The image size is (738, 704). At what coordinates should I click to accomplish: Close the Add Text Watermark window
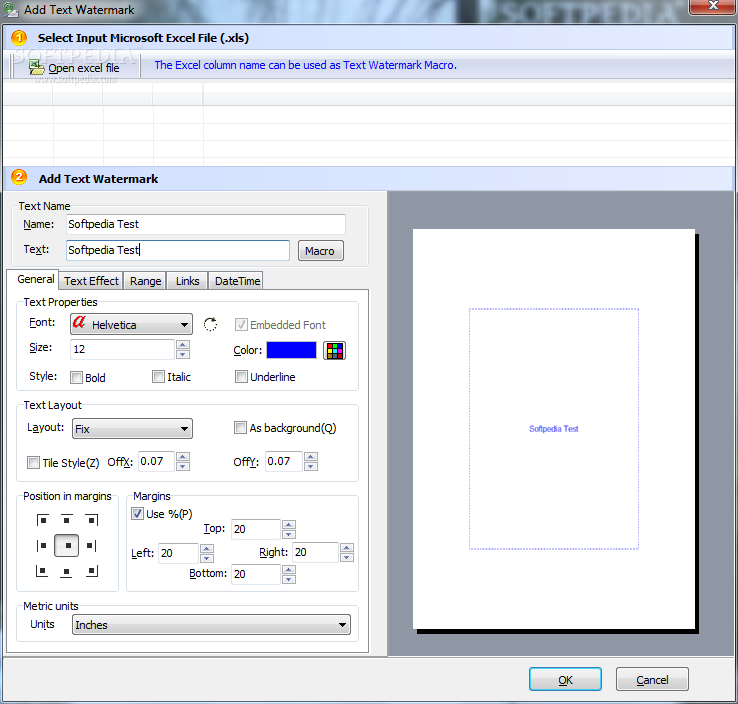(x=713, y=6)
